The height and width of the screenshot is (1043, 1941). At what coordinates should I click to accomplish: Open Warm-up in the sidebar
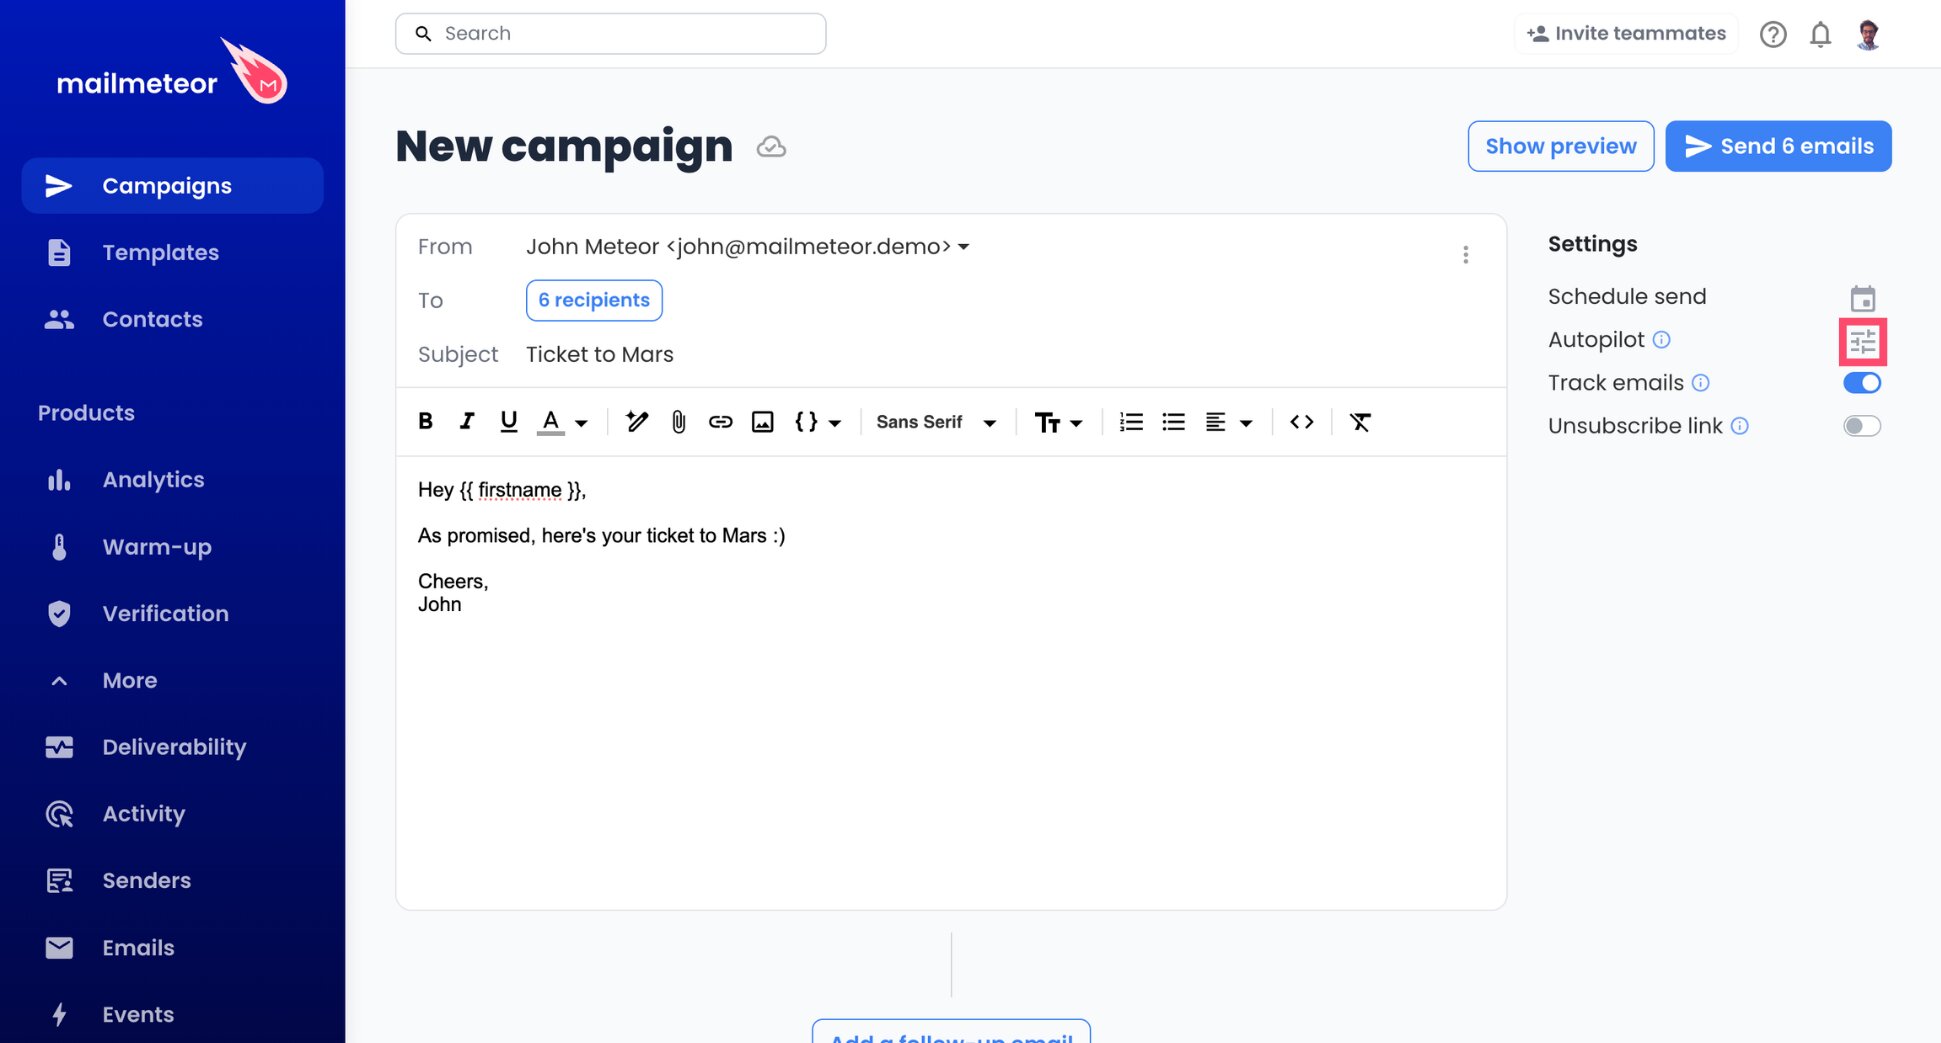point(172,547)
